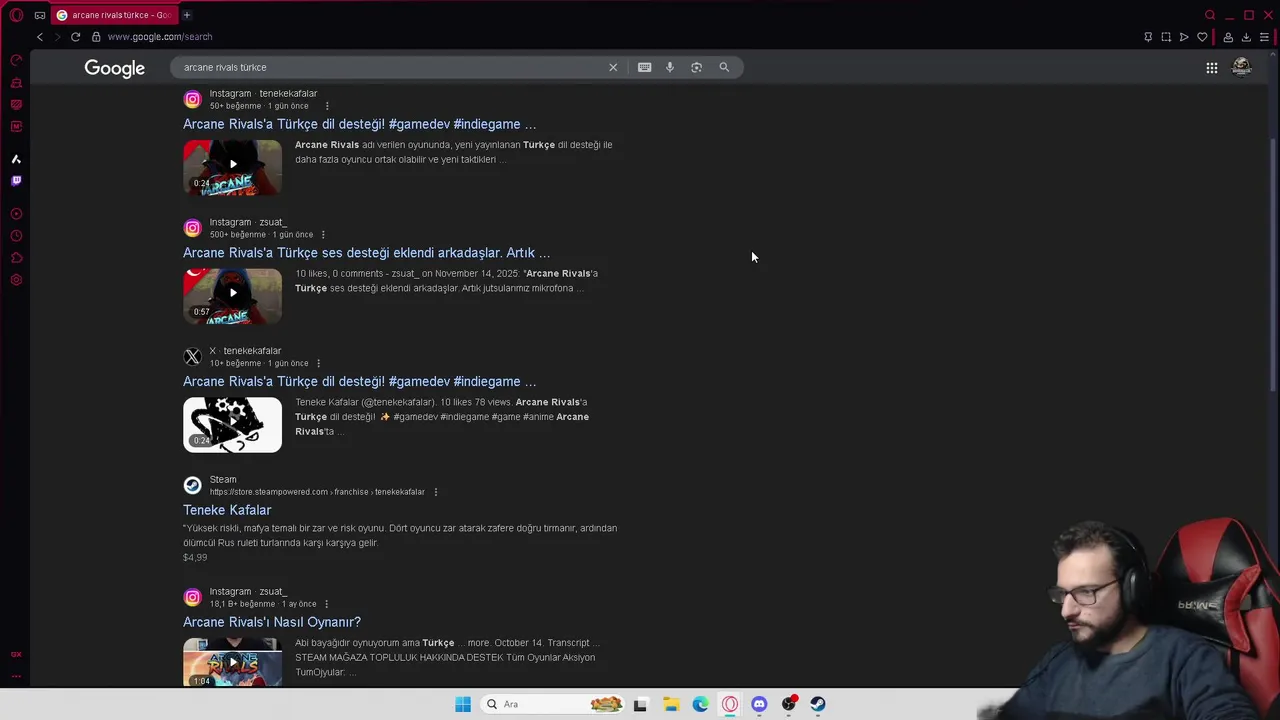Clear the Google search box

tap(613, 67)
